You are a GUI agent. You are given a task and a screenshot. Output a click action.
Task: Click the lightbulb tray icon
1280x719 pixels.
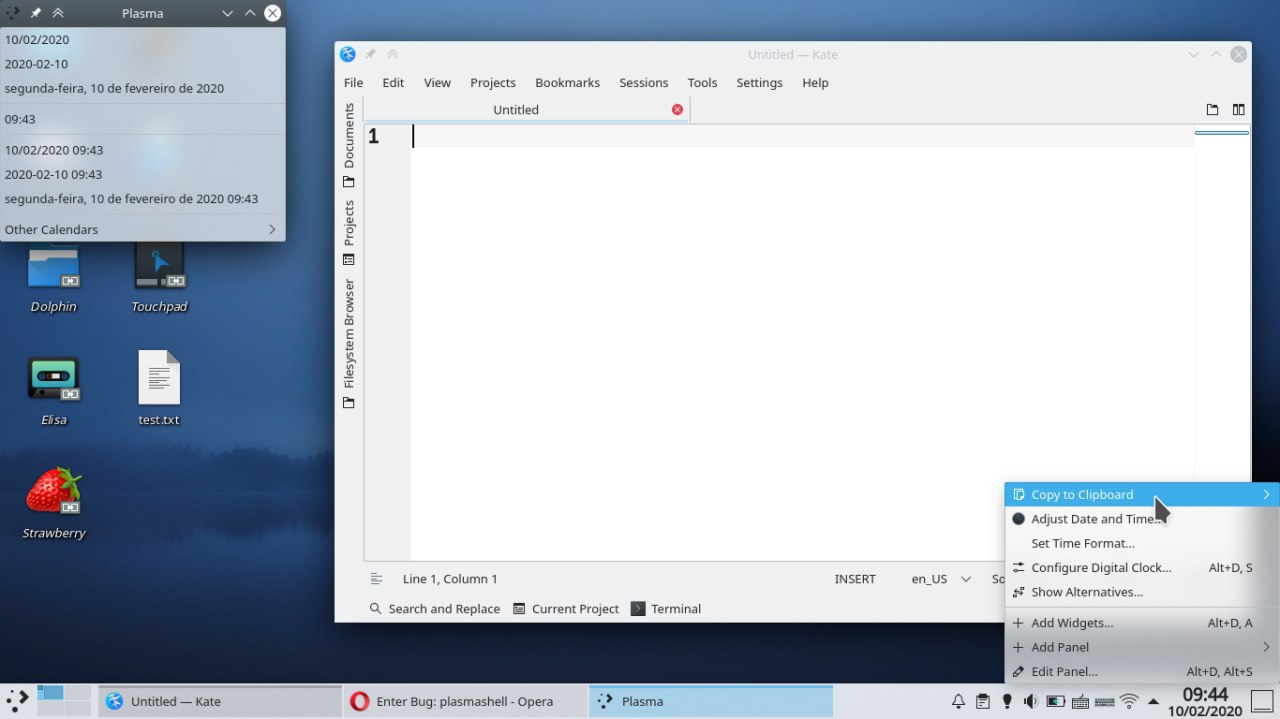coord(1007,701)
